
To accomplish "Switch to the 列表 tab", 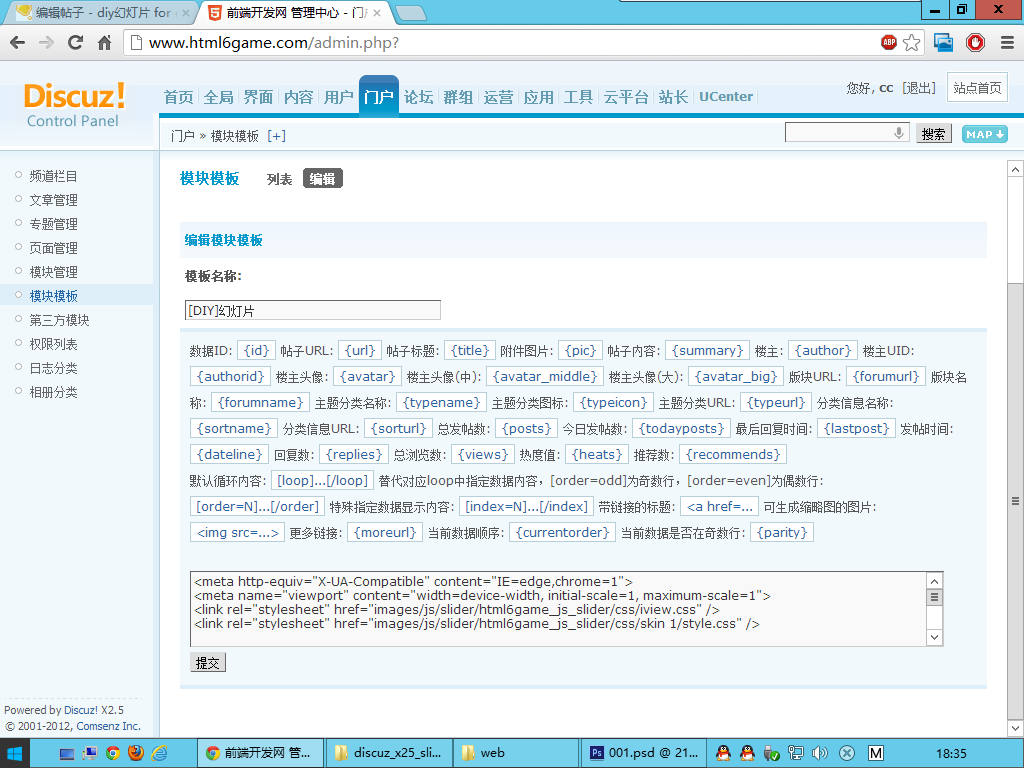I will [x=280, y=179].
